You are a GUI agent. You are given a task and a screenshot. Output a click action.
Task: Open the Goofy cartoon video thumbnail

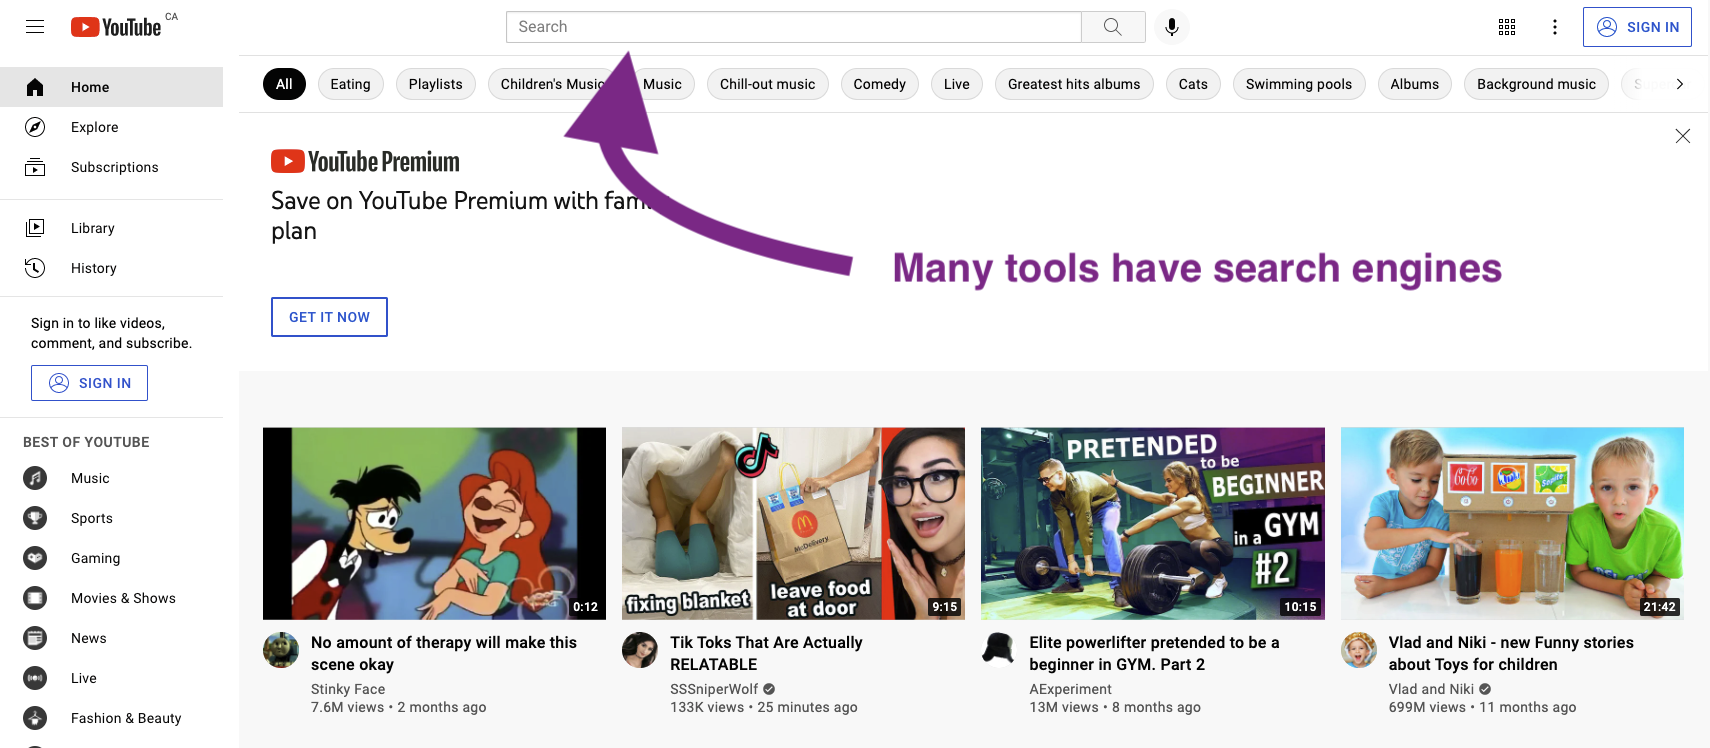coord(434,523)
